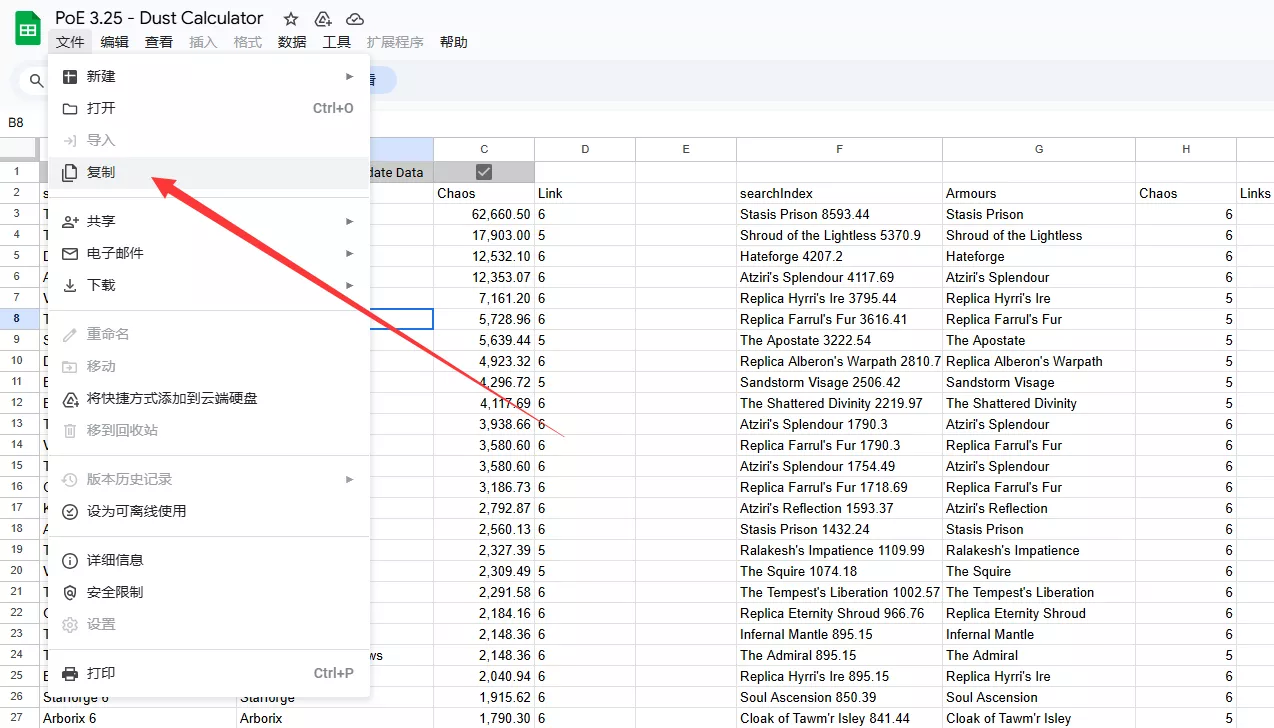
Task: Click the offline icon for 设为可离线使用
Action: [70, 511]
